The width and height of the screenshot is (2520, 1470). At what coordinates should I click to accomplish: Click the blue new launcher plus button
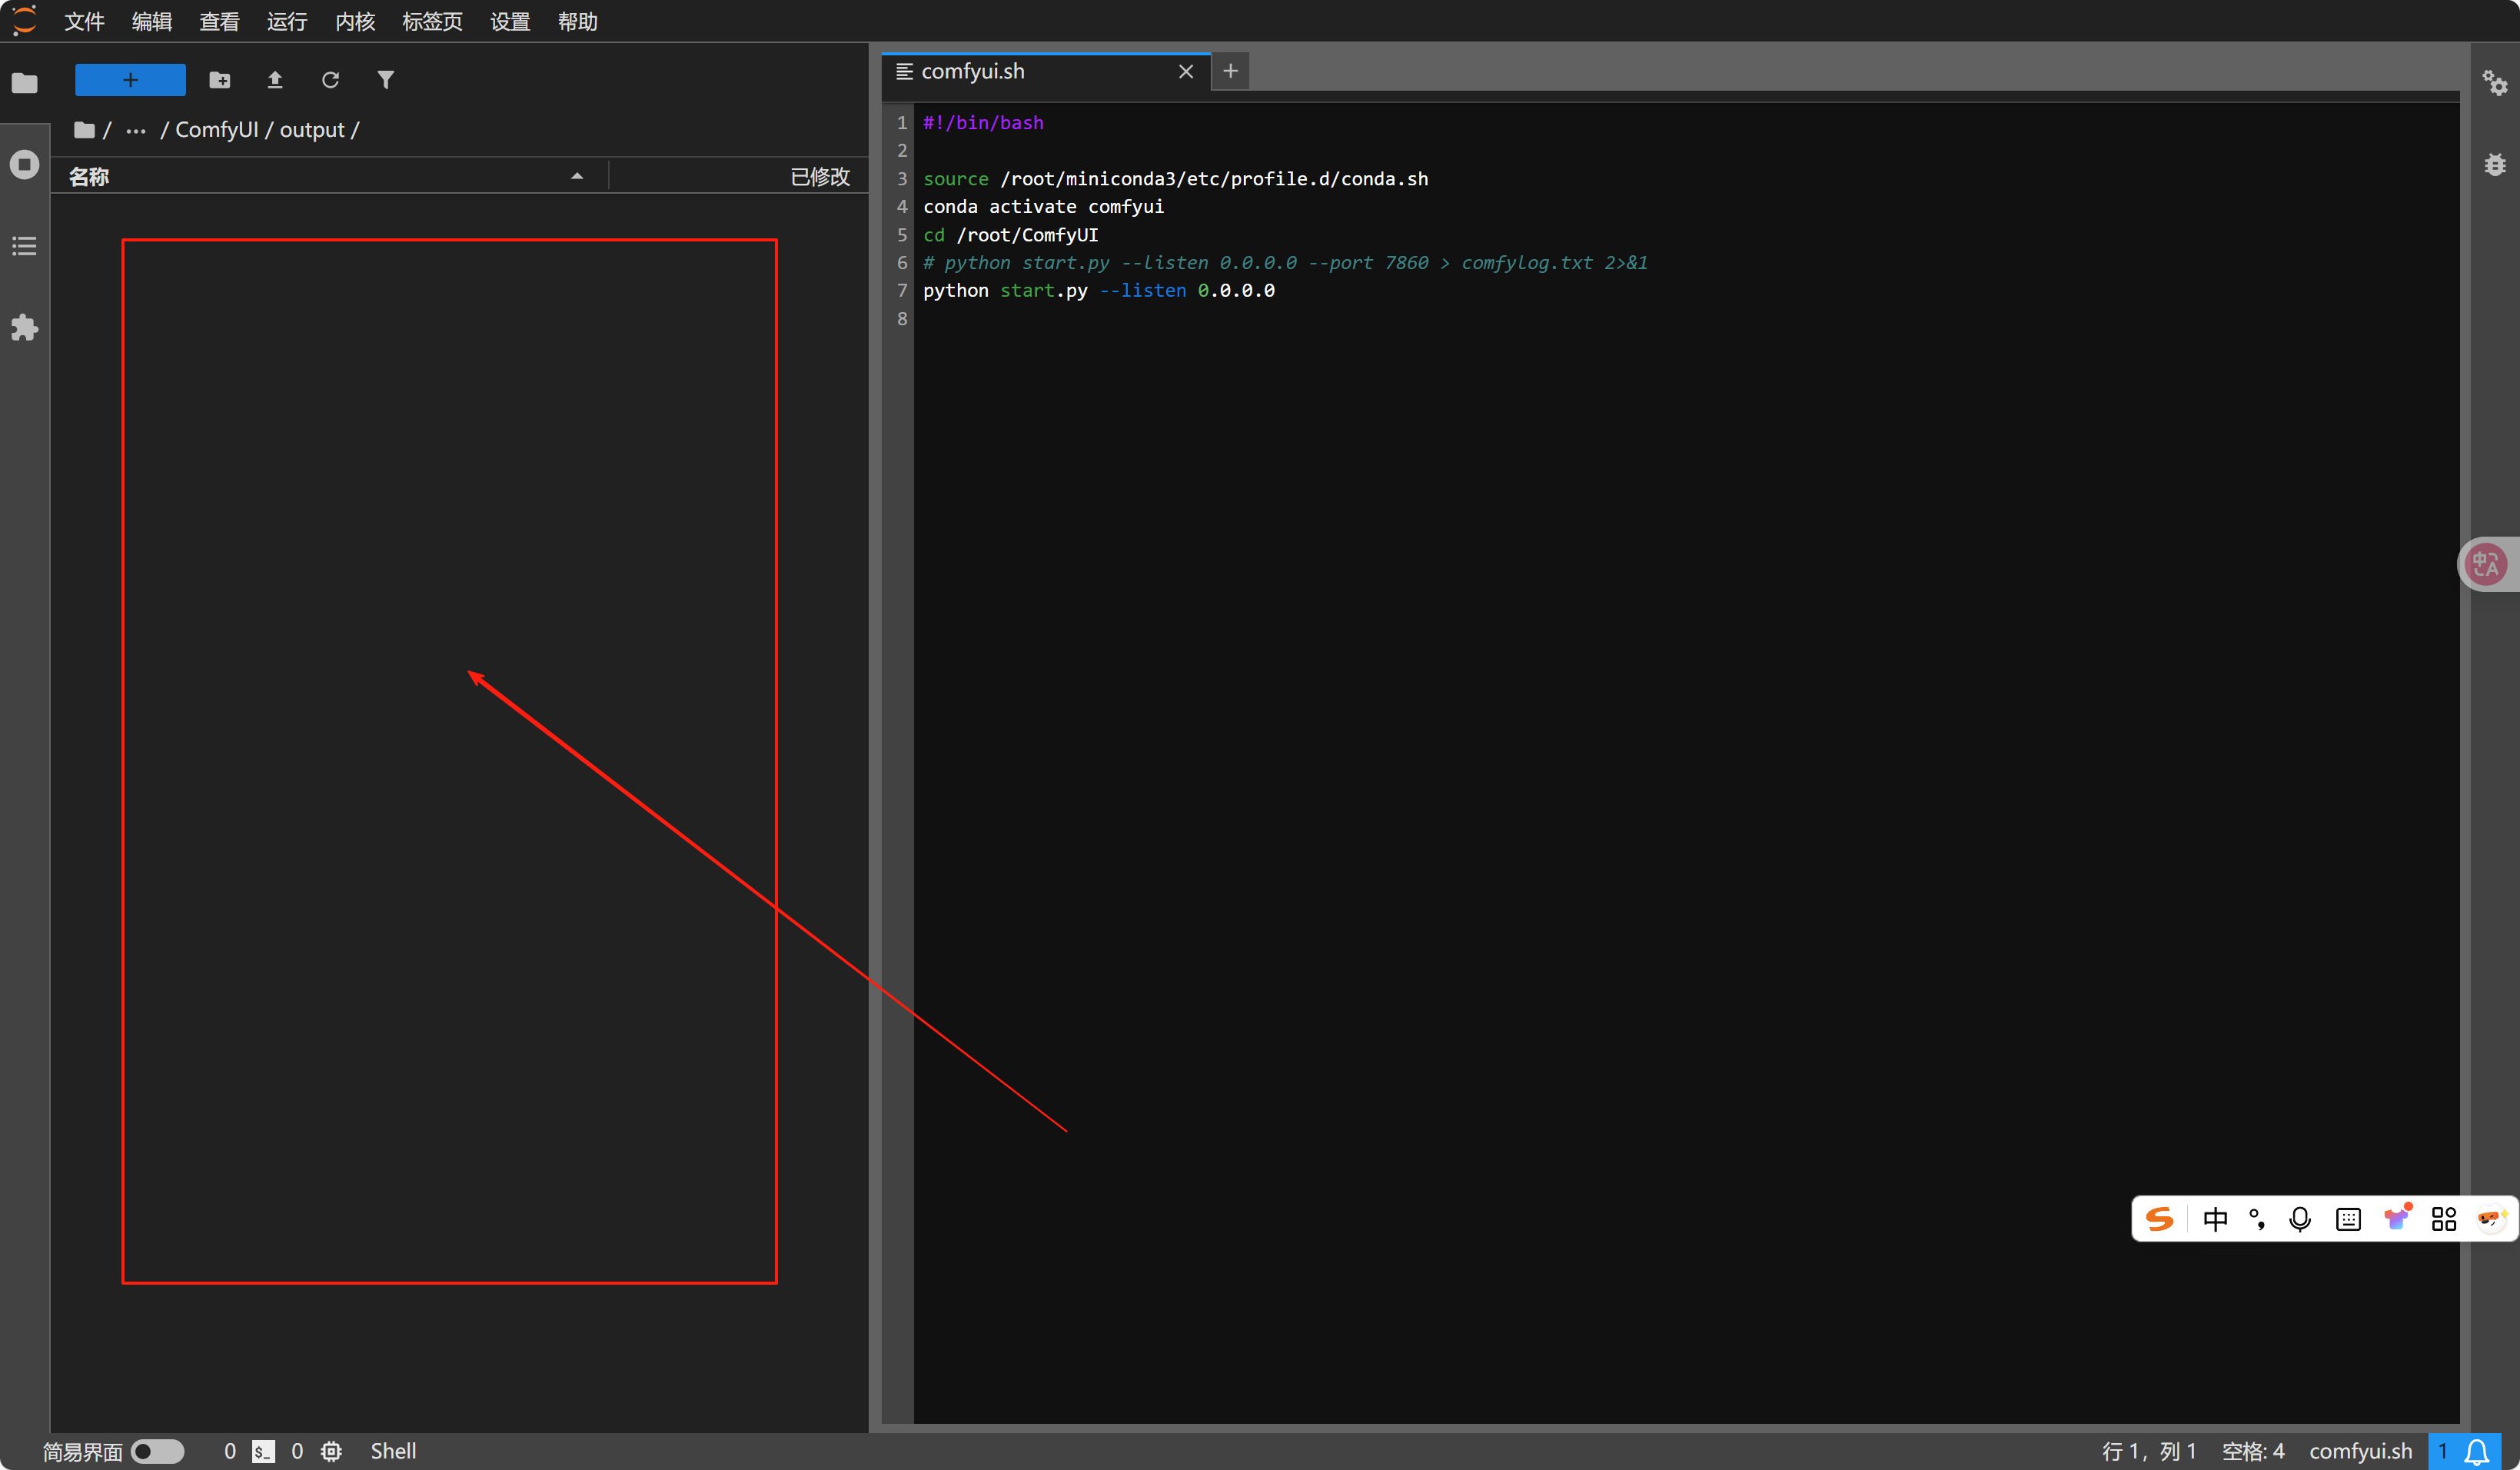(130, 80)
